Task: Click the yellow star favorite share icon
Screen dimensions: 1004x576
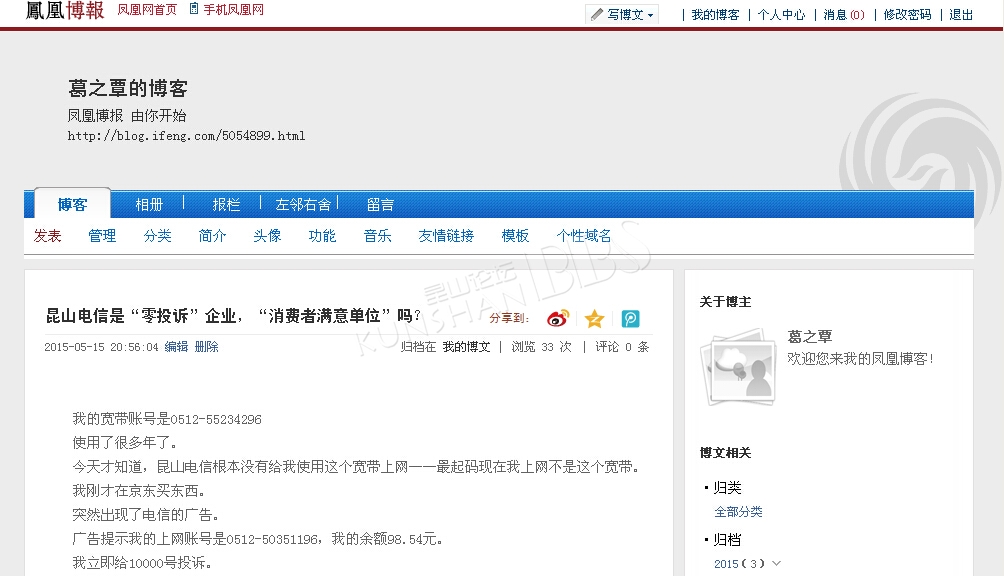Action: pyautogui.click(x=594, y=319)
